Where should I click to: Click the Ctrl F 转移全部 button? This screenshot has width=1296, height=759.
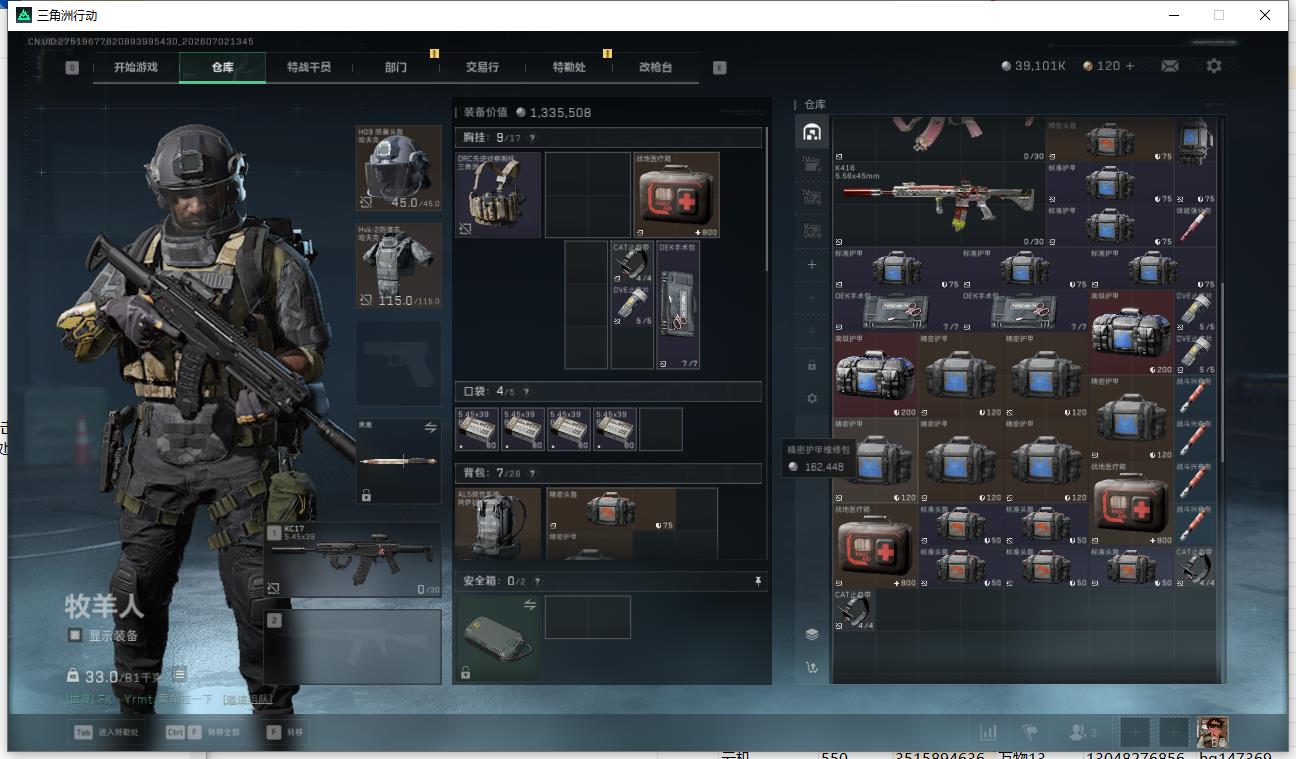204,732
